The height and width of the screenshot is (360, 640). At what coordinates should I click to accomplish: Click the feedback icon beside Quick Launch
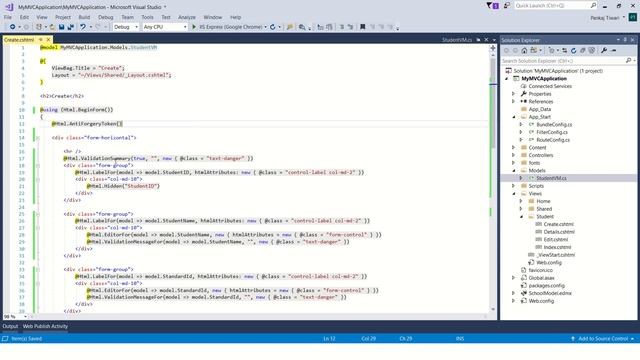click(507, 6)
